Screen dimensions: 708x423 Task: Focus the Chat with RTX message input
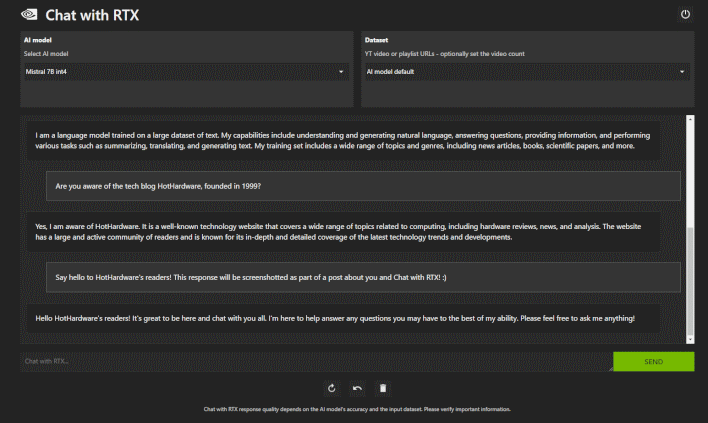pos(316,362)
